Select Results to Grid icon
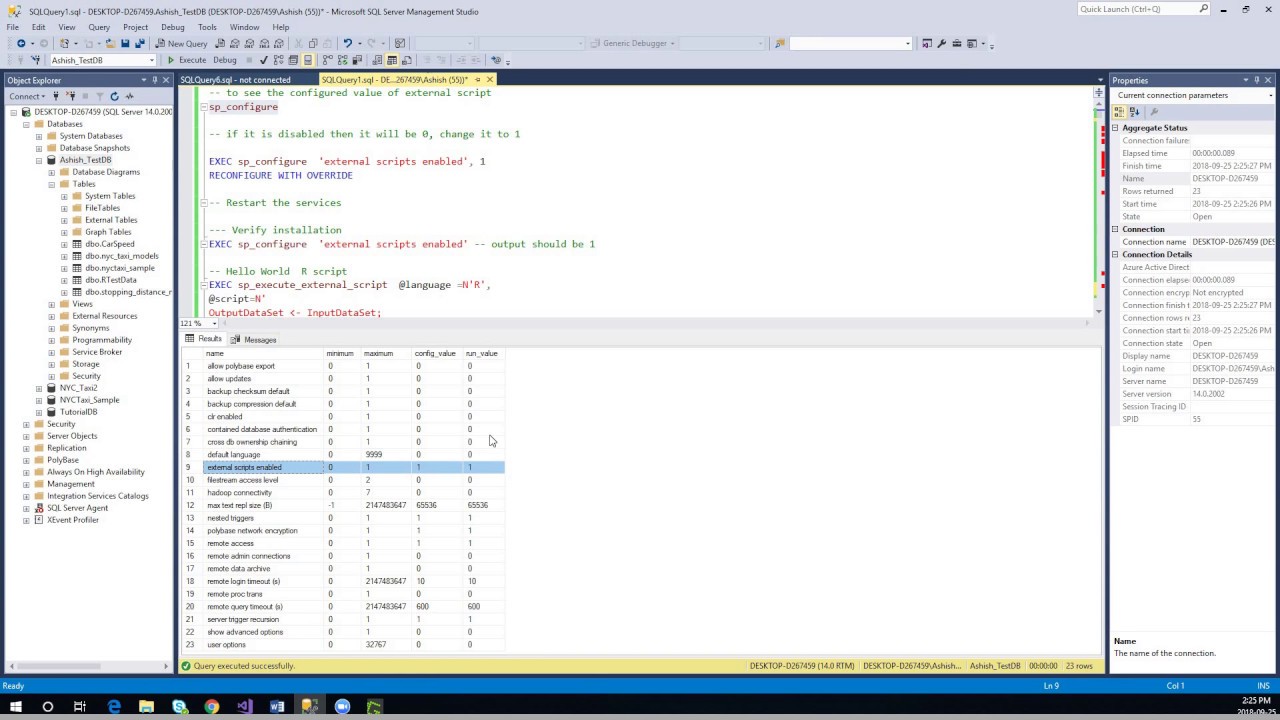 tap(391, 60)
